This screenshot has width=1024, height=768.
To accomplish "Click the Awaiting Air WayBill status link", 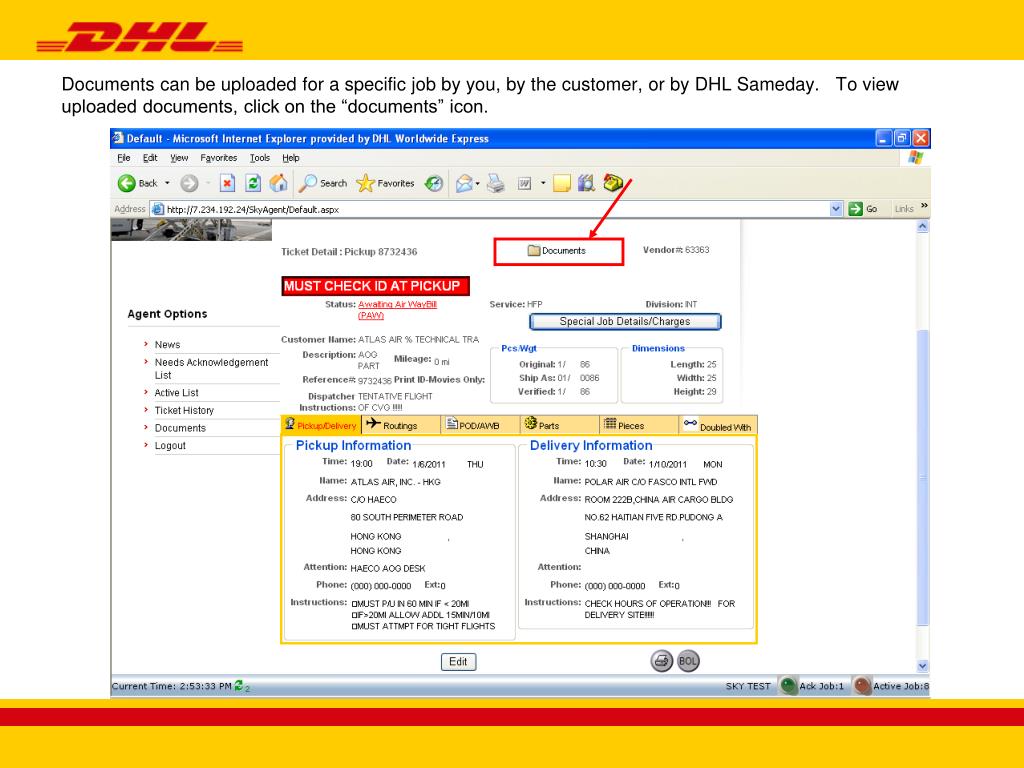I will [x=397, y=310].
